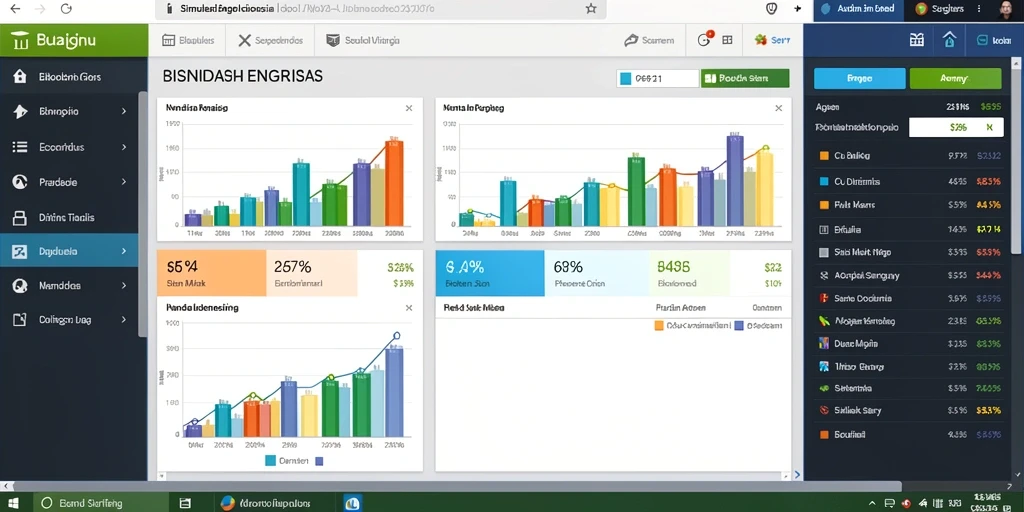Click the blue Eragaa button in right panel
This screenshot has width=1024, height=512.
point(859,78)
